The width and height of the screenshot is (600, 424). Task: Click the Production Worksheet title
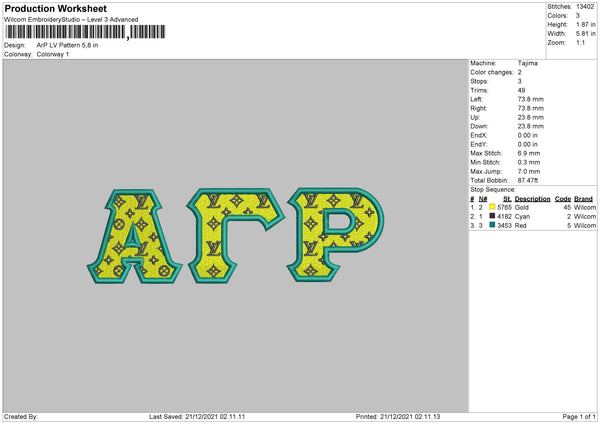point(55,8)
